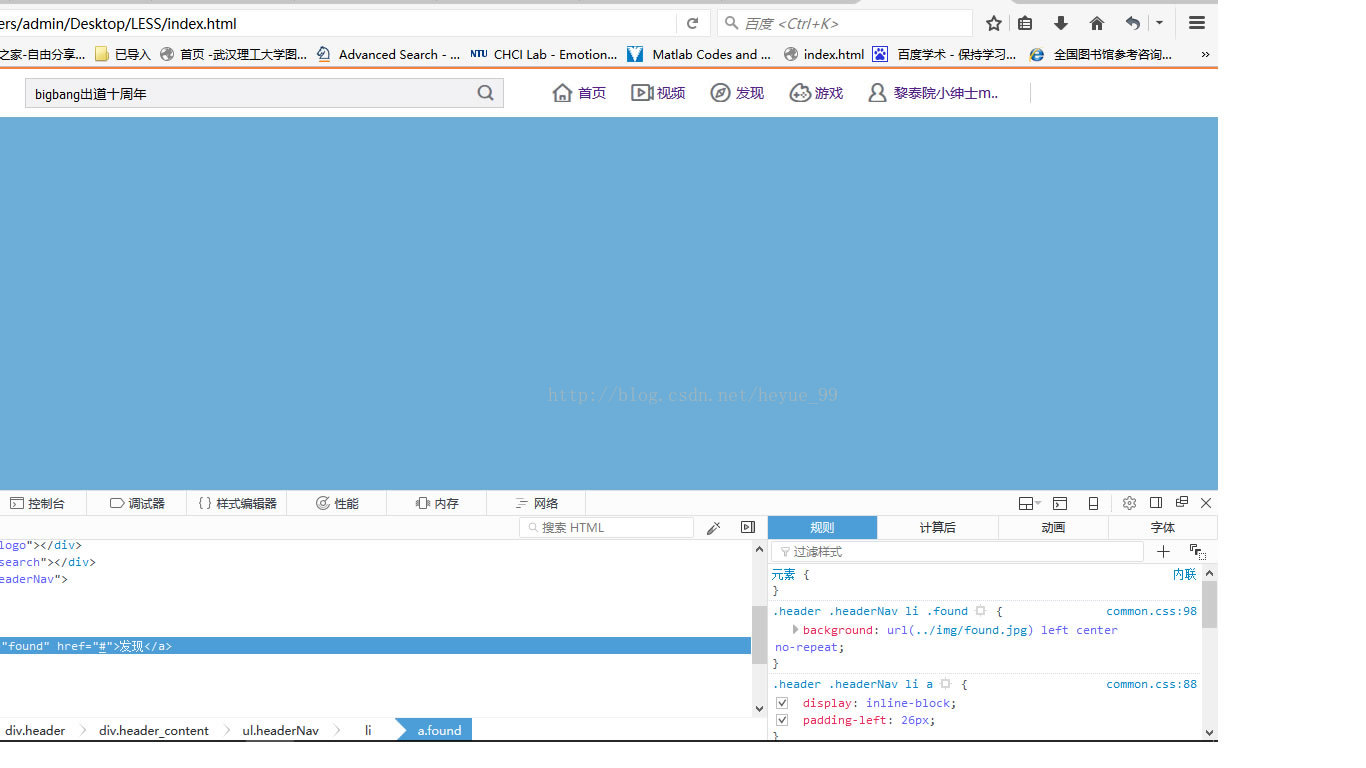The image size is (1366, 768).
Task: Select the li breadcrumb item
Action: pyautogui.click(x=368, y=730)
